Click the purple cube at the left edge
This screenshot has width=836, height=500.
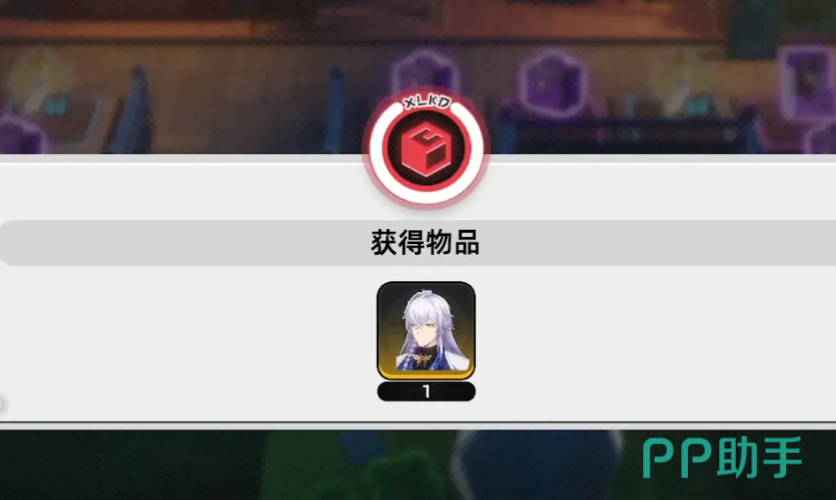click(21, 134)
